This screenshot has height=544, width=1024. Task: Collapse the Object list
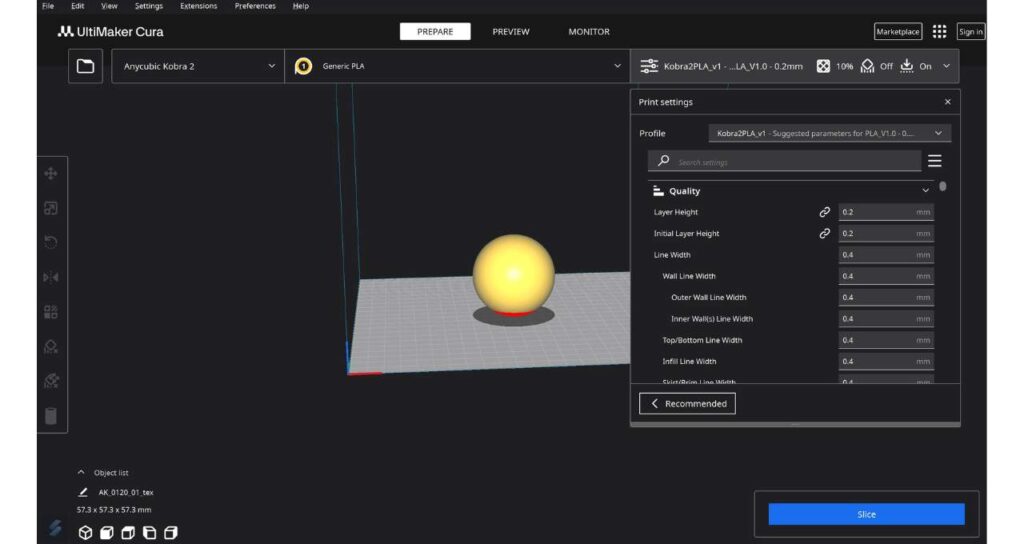(x=81, y=472)
